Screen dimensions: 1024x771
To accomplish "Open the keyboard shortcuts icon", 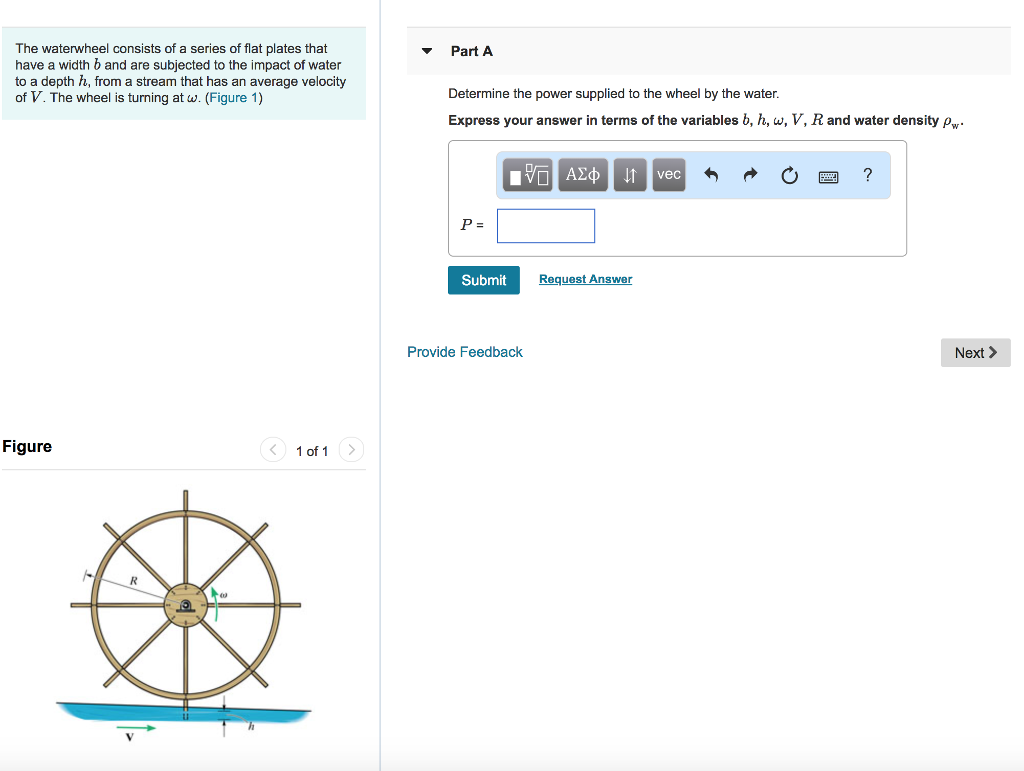I will (x=828, y=175).
